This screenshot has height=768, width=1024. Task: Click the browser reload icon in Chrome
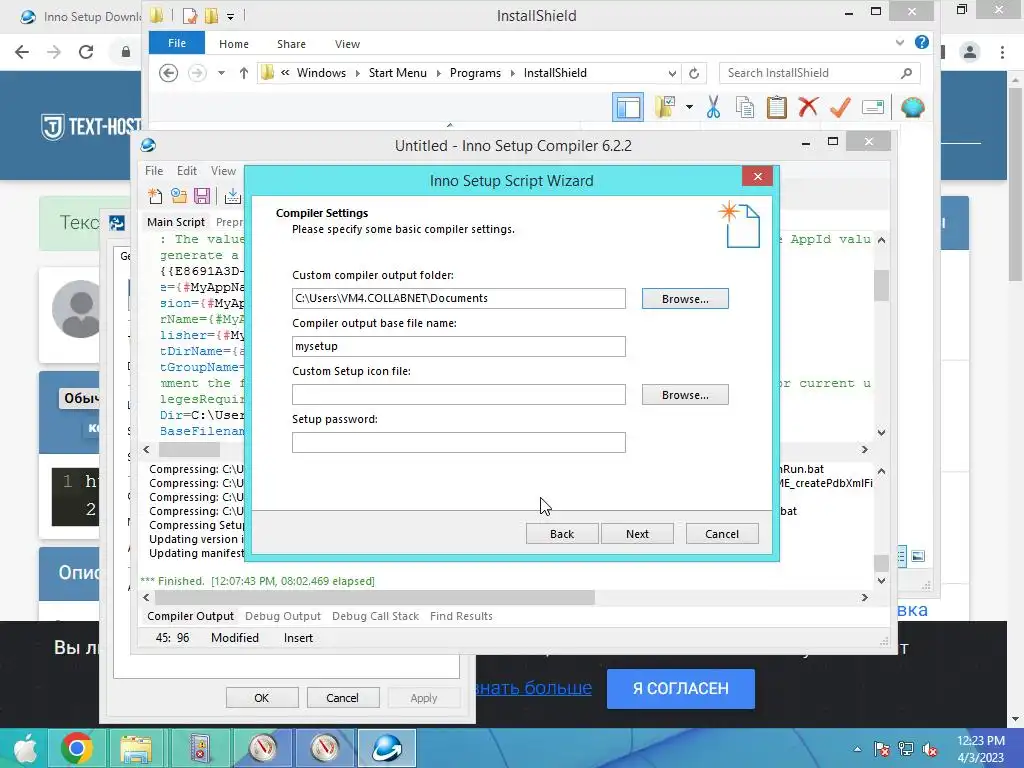86,52
